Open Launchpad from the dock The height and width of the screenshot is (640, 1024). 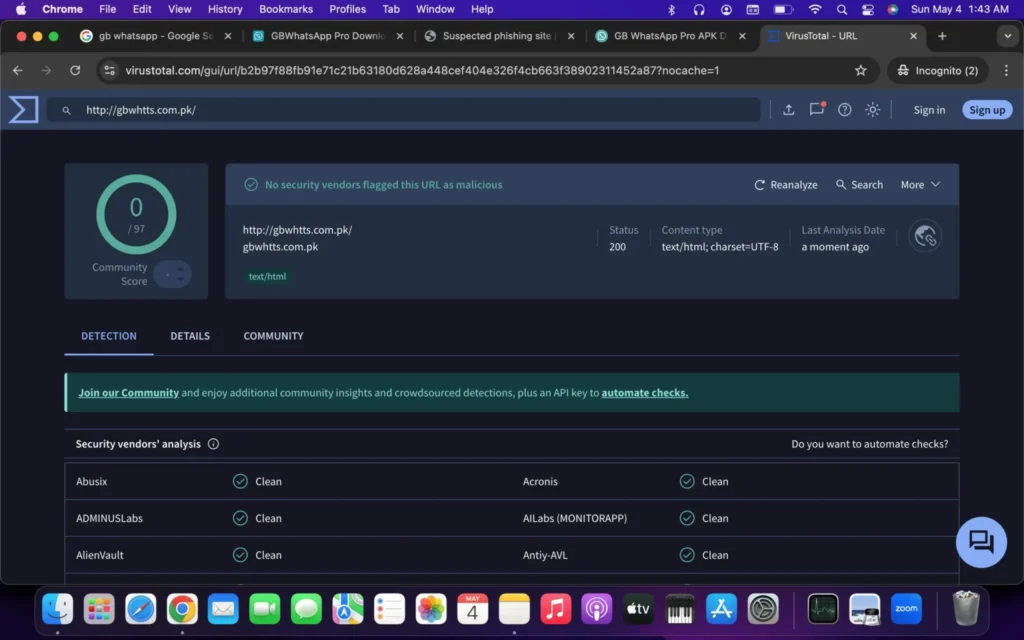[x=99, y=609]
